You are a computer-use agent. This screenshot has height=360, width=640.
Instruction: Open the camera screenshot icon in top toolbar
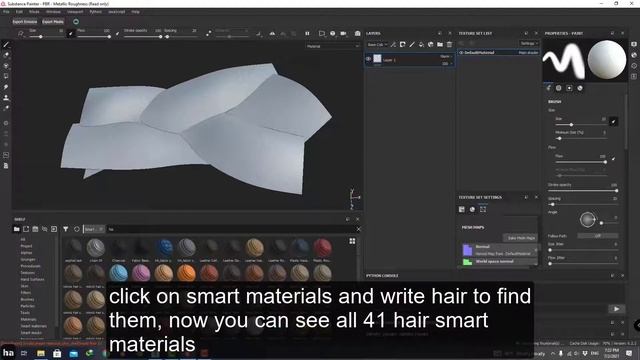click(358, 33)
